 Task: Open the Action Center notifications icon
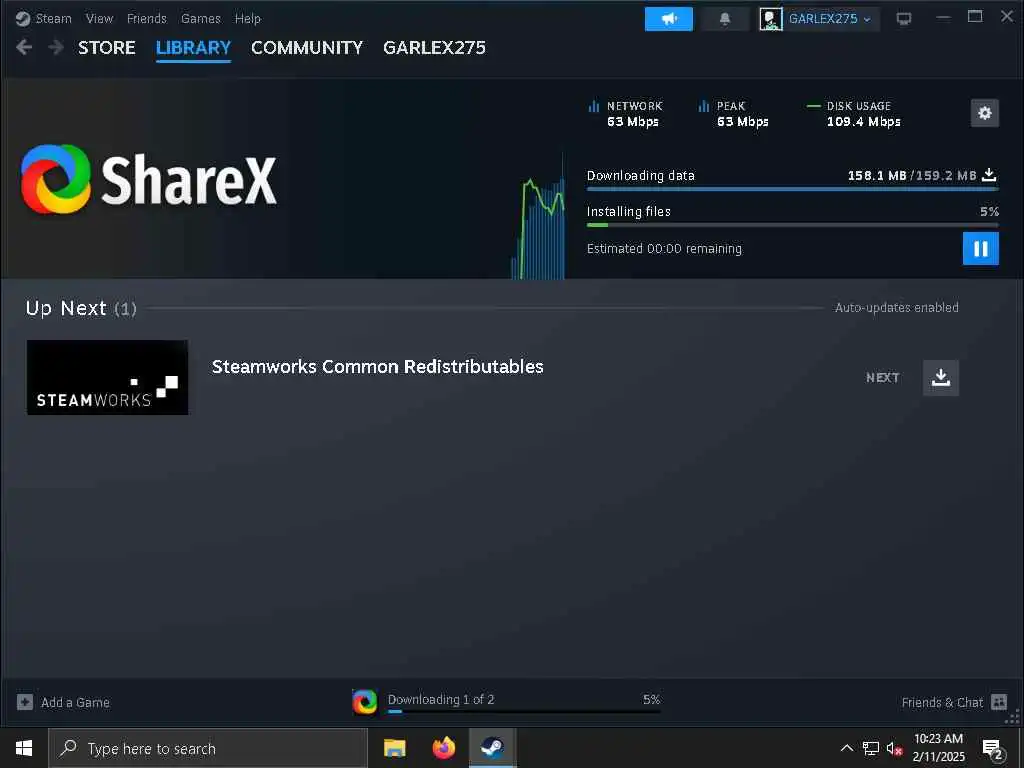(993, 749)
